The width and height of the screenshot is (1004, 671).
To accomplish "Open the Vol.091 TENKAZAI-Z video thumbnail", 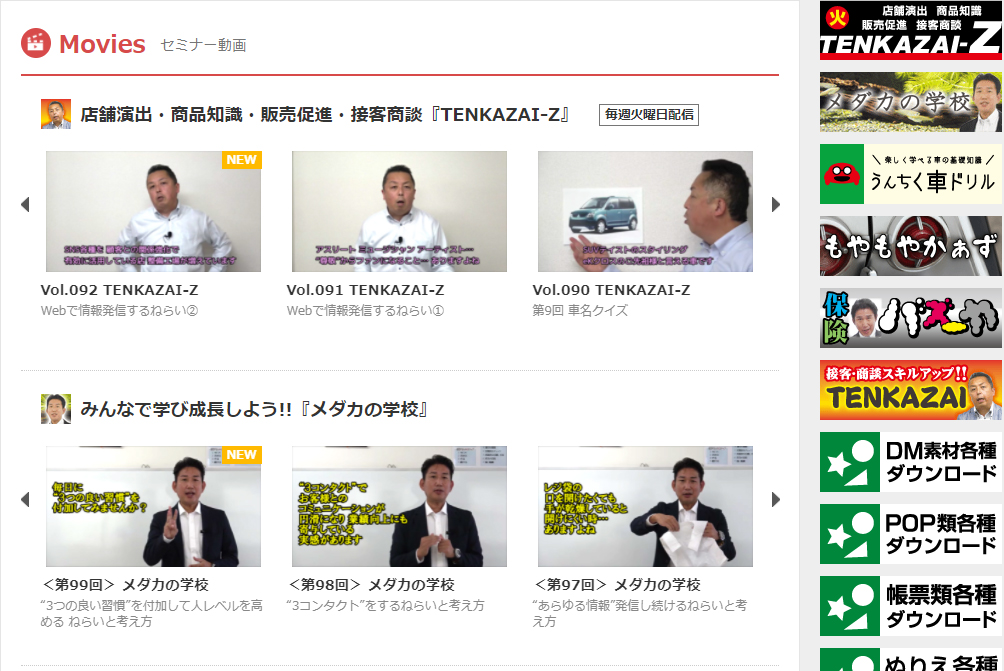I will (x=400, y=211).
